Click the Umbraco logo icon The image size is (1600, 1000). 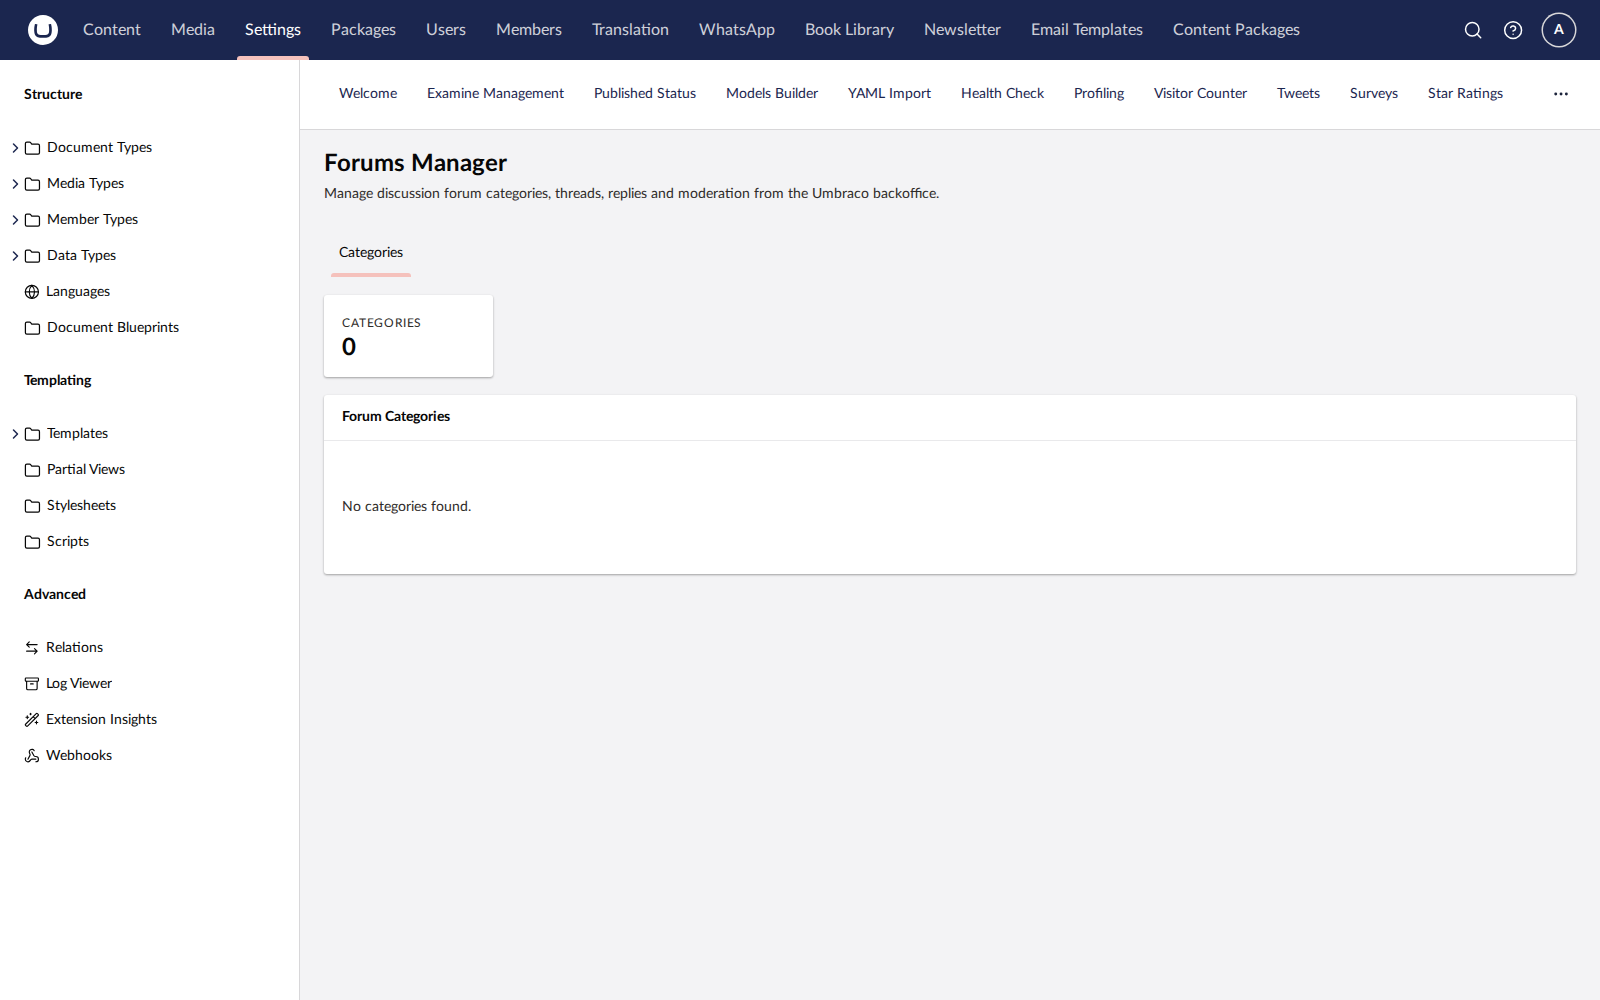click(x=43, y=30)
